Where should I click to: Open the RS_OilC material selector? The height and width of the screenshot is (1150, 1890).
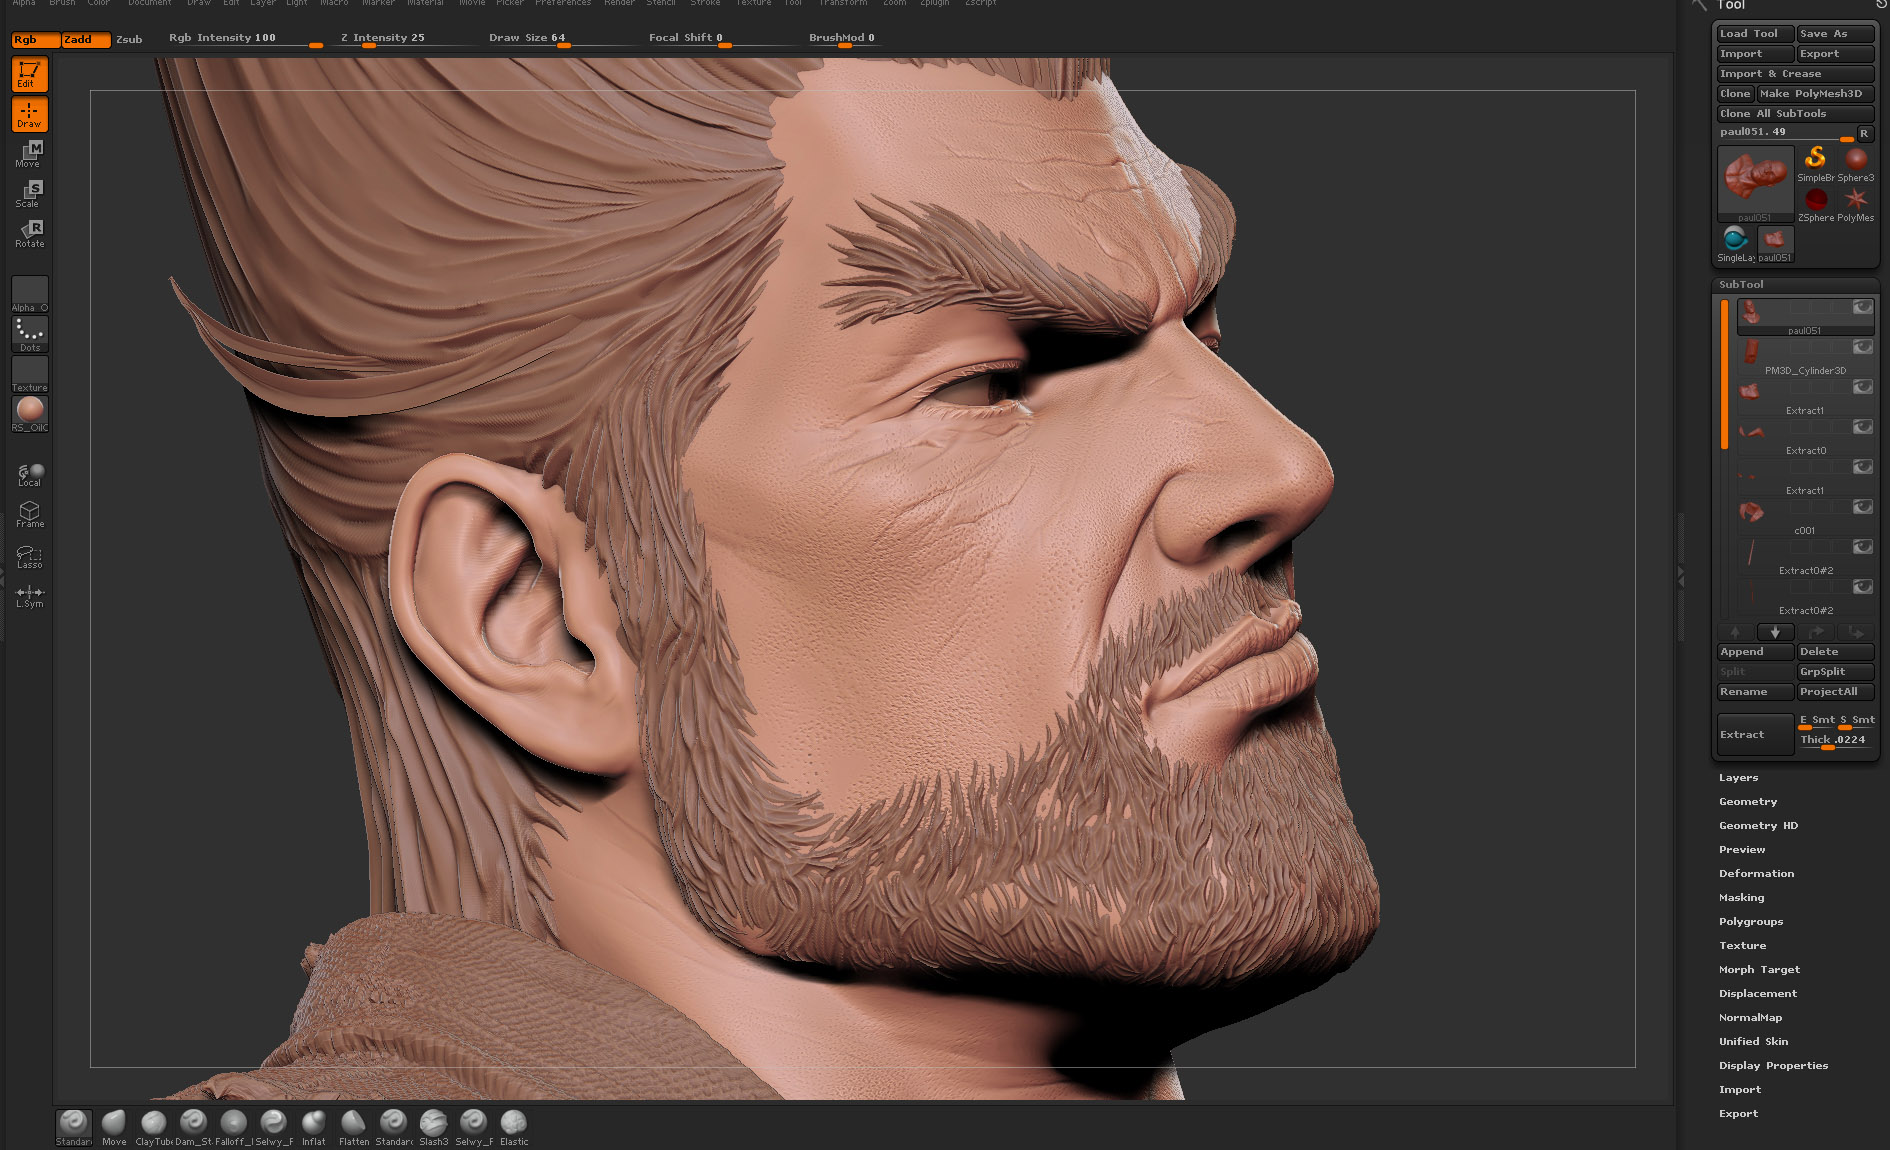tap(30, 414)
